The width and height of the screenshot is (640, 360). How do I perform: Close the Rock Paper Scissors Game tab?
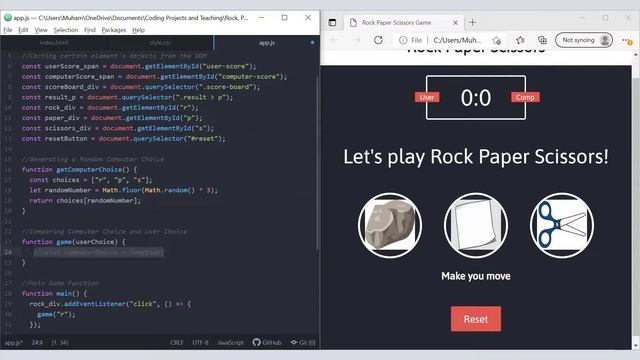pos(456,23)
